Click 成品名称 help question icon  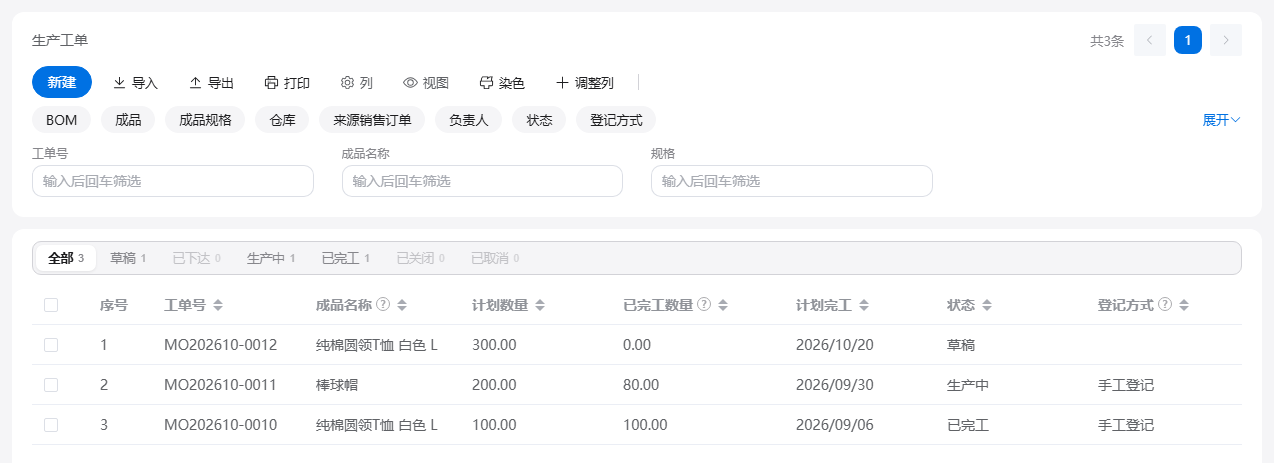tap(383, 304)
